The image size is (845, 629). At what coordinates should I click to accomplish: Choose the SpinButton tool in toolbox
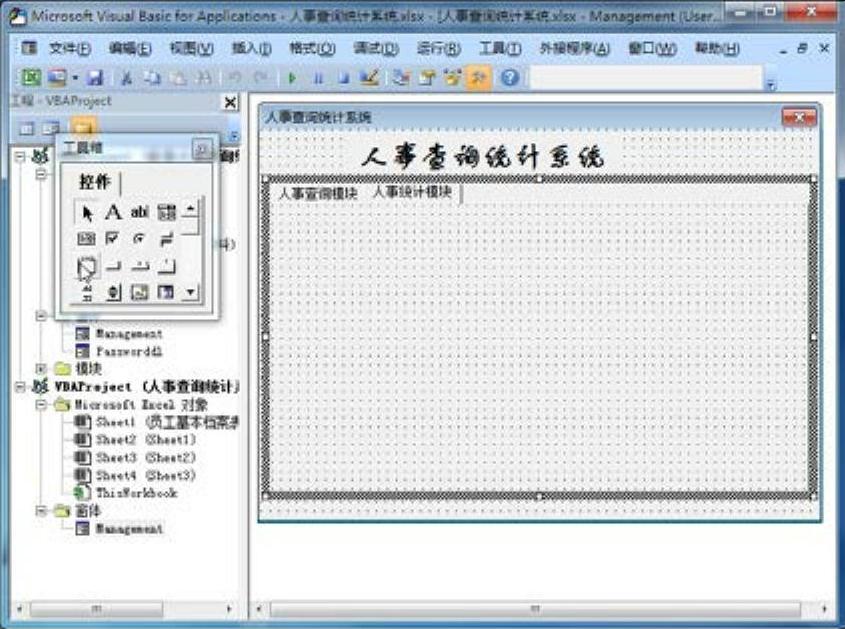point(113,293)
